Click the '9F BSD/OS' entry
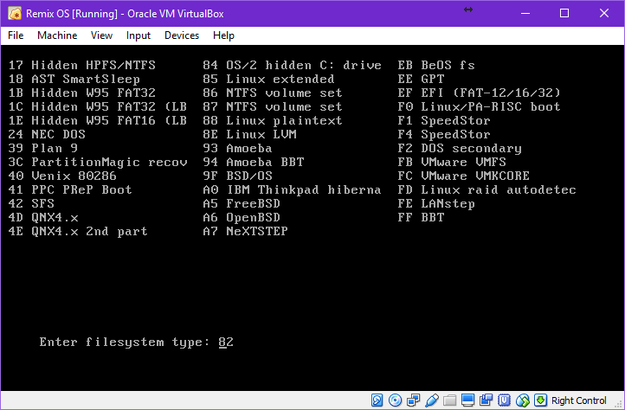This screenshot has width=625, height=410. pyautogui.click(x=237, y=176)
